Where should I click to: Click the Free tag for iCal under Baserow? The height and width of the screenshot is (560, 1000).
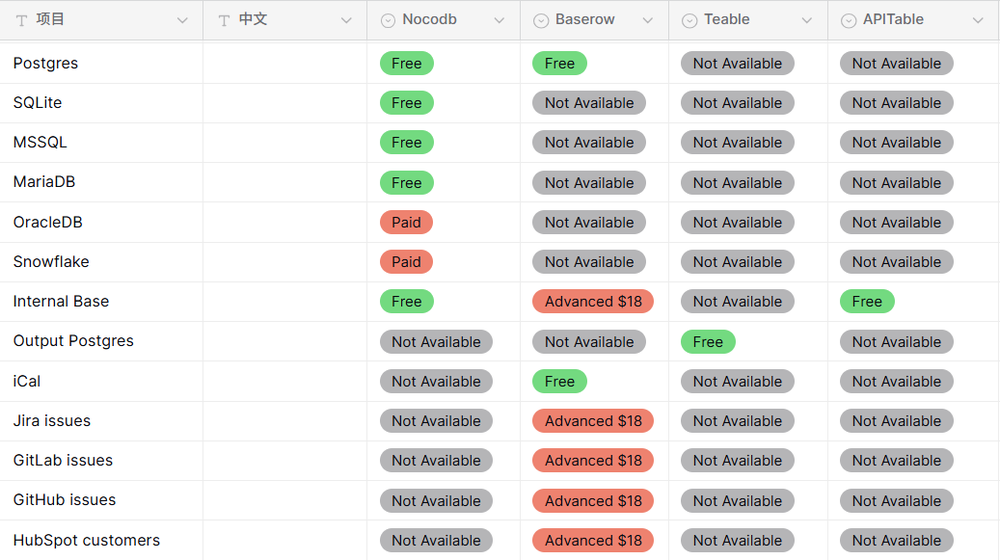click(x=559, y=381)
